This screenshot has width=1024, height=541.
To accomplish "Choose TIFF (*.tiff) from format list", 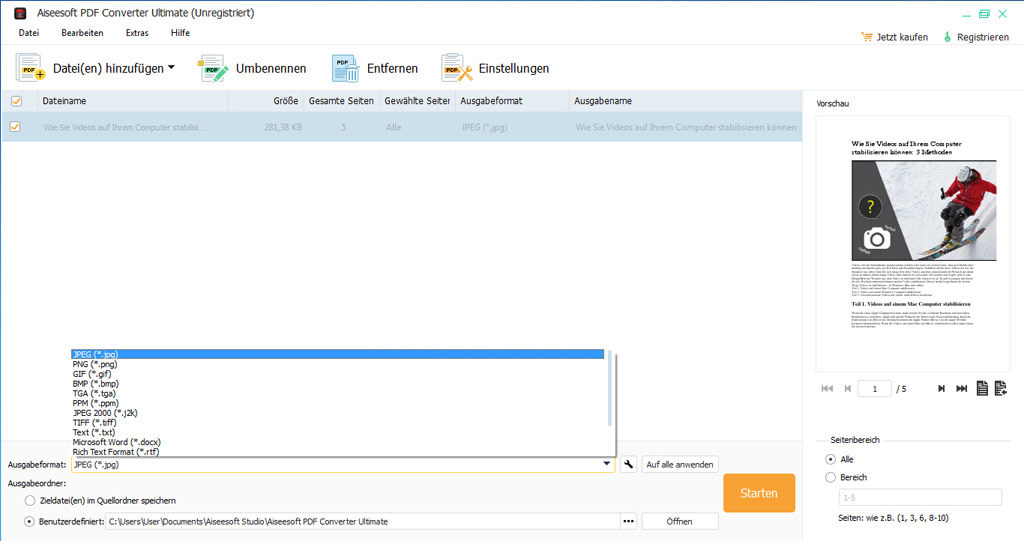I will click(338, 423).
